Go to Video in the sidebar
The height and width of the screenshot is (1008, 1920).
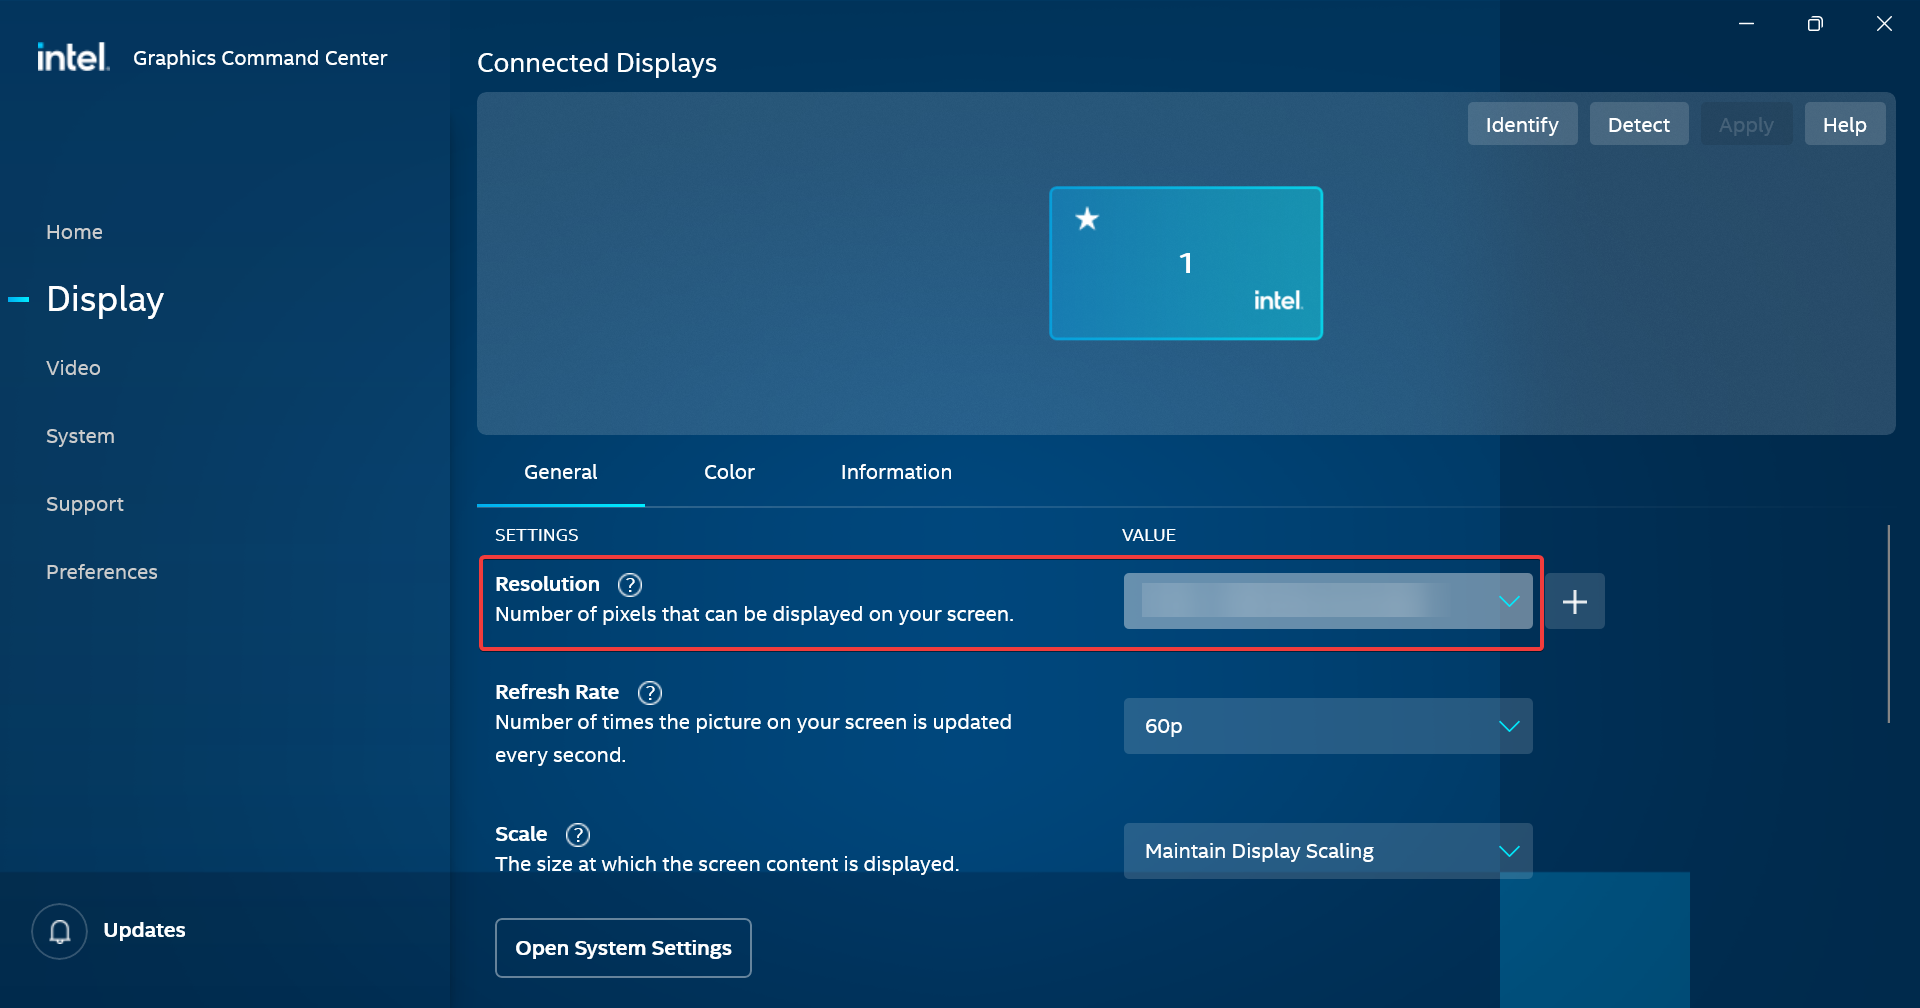pyautogui.click(x=73, y=368)
